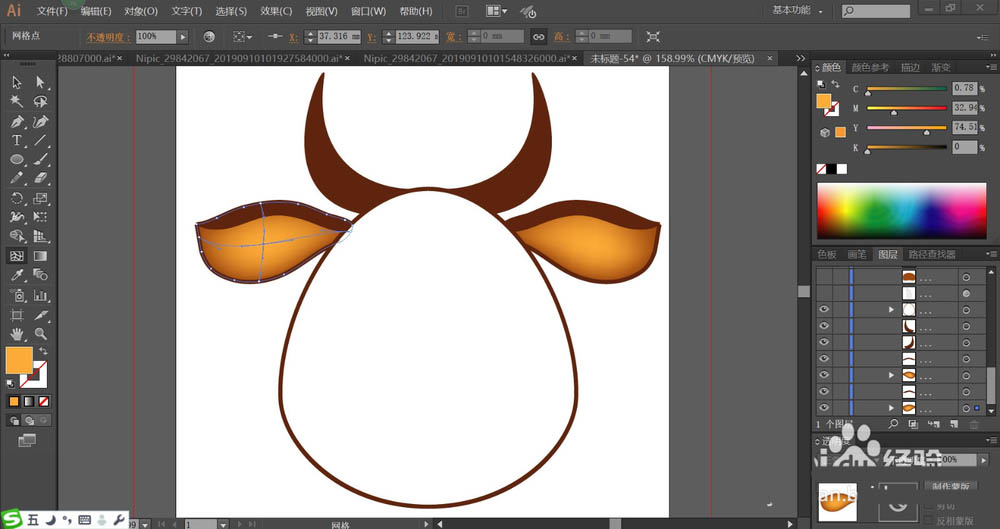The height and width of the screenshot is (529, 1000).
Task: Toggle visibility eye of the bottom layer row
Action: click(824, 408)
